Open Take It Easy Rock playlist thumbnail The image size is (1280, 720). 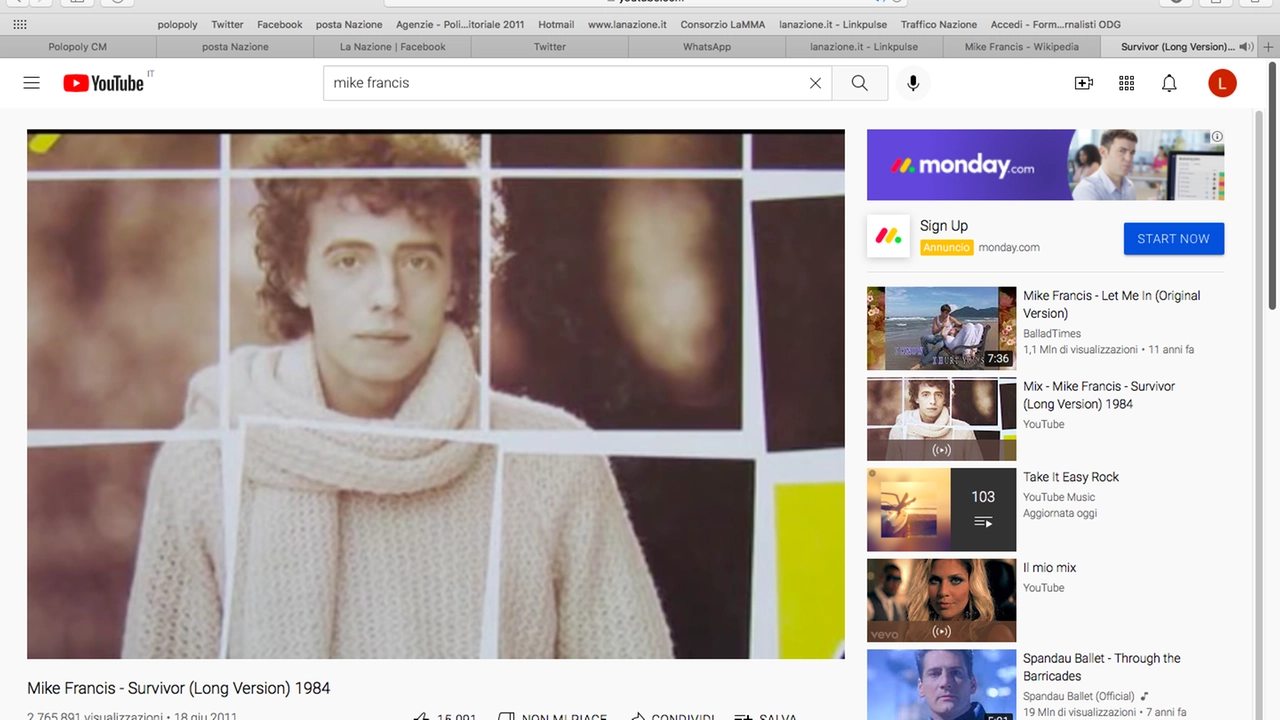[x=941, y=510]
